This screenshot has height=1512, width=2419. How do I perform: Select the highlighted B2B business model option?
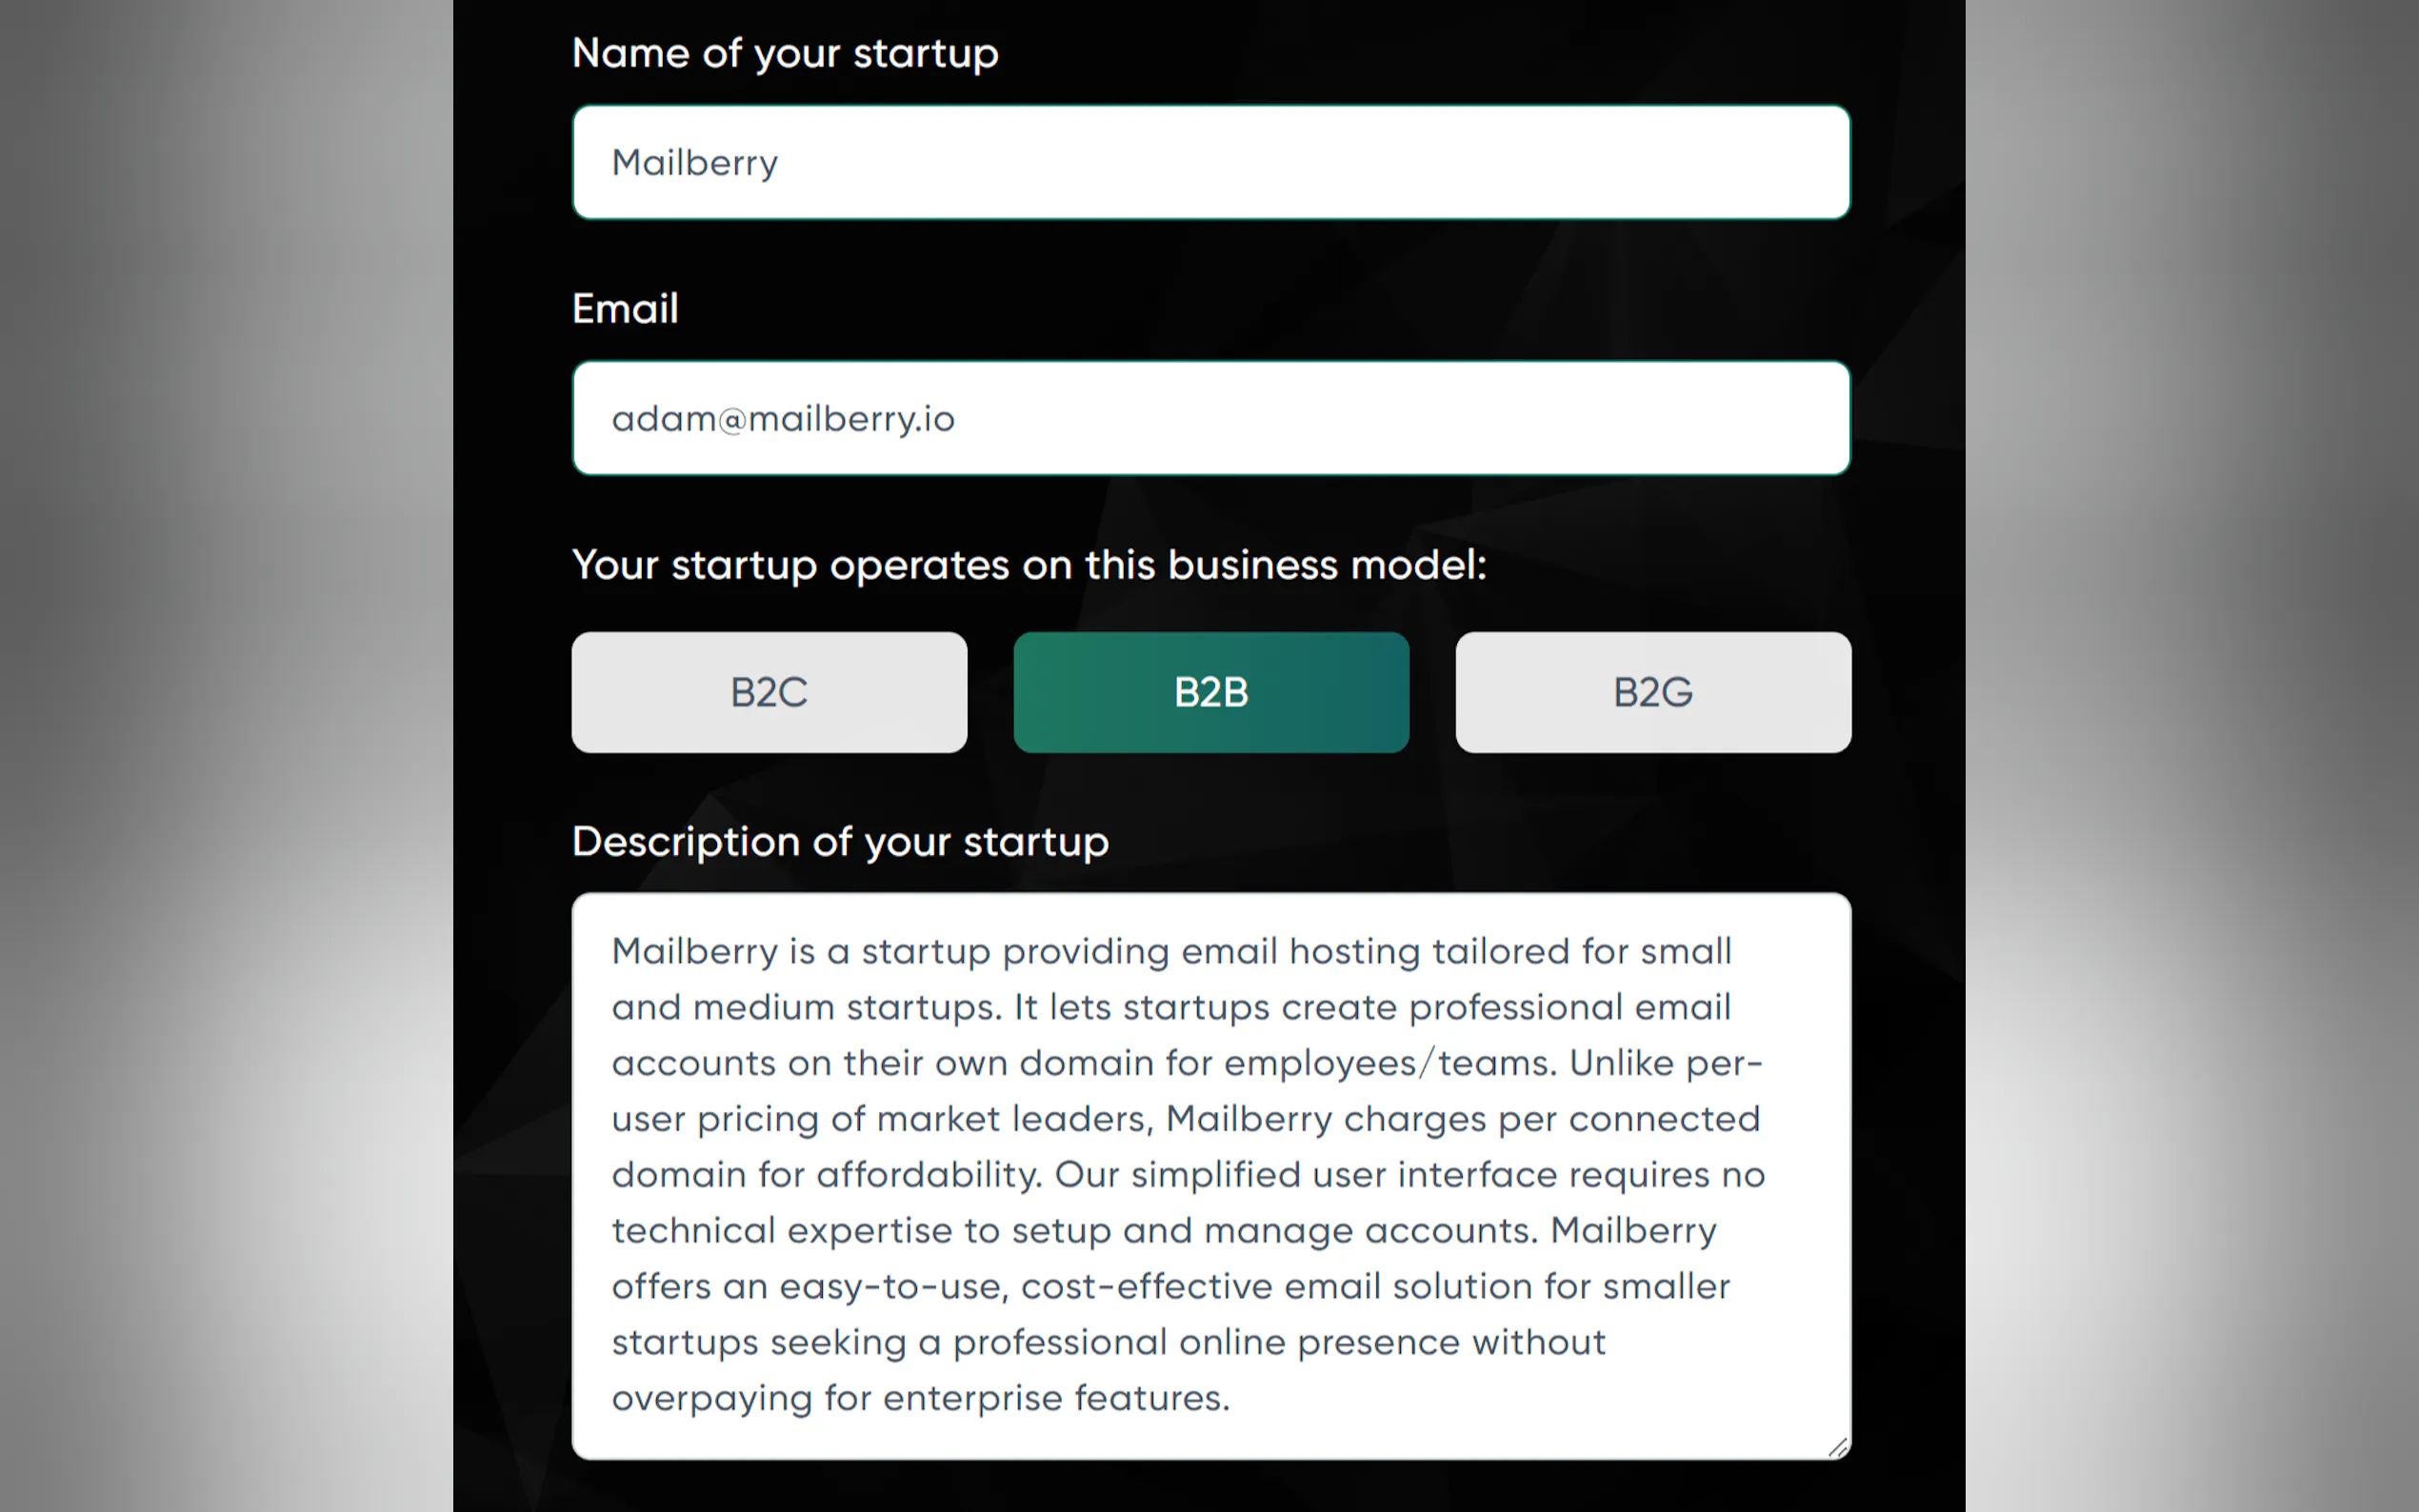(1211, 692)
